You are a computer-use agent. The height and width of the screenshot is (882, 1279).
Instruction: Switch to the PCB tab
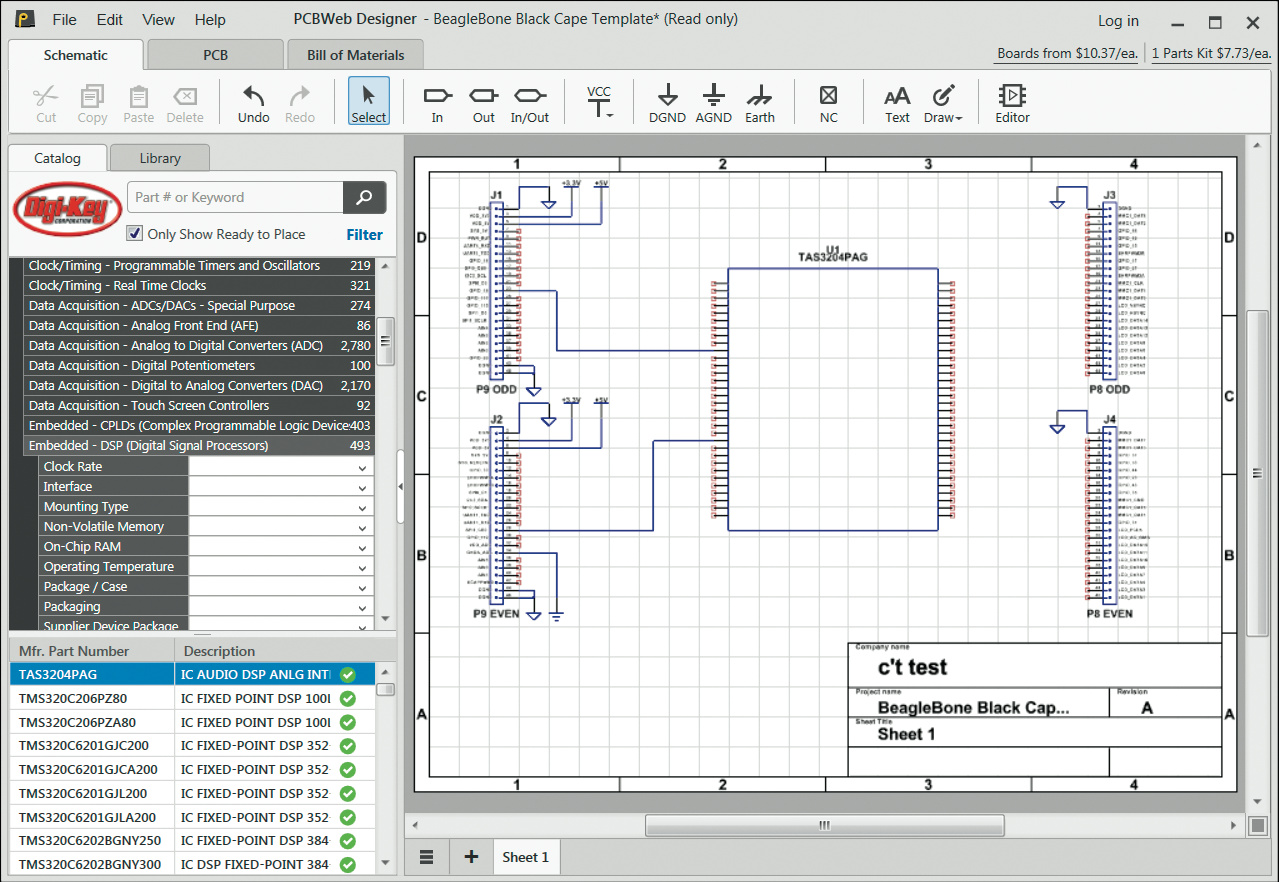216,55
